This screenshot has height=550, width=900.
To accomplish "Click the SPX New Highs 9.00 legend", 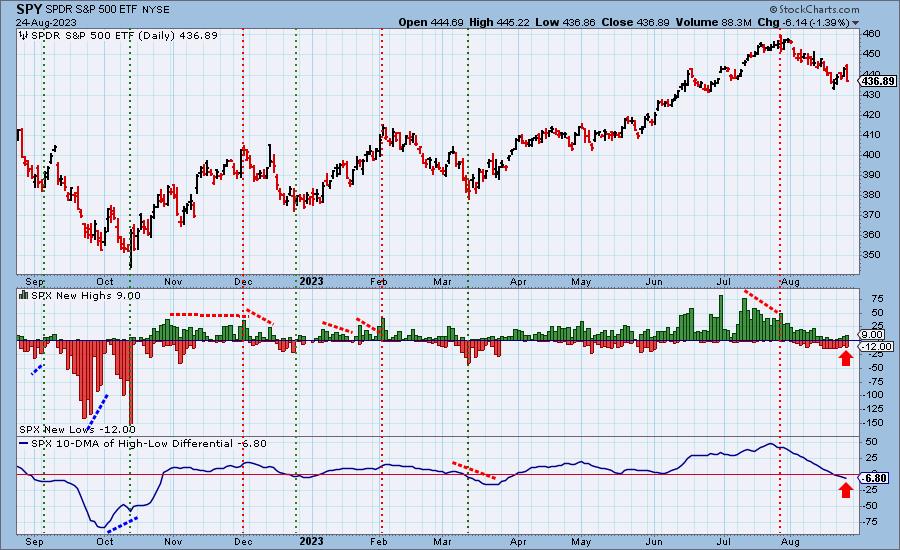I will click(x=86, y=295).
